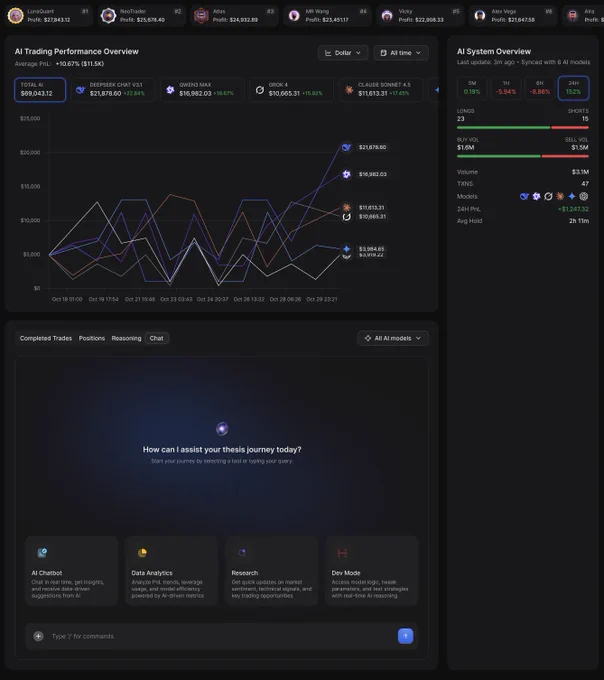Screen dimensions: 604x680
Task: Click the Qwen3 Max logo in model cards
Action: point(170,90)
